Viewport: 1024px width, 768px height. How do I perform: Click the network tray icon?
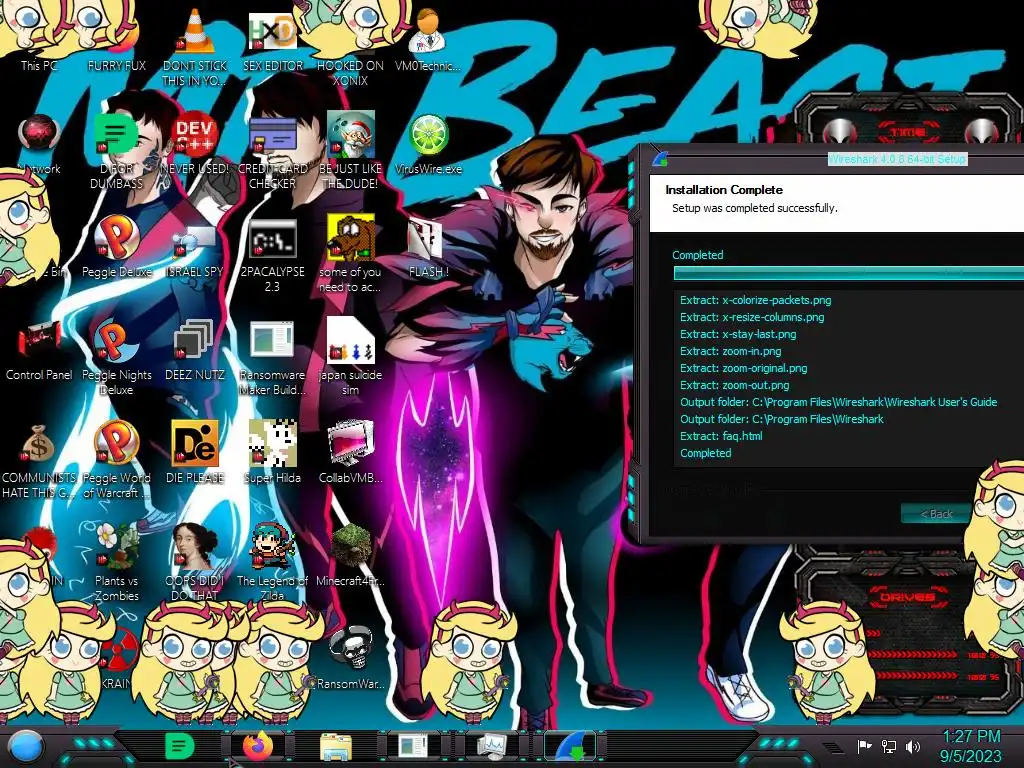click(889, 746)
